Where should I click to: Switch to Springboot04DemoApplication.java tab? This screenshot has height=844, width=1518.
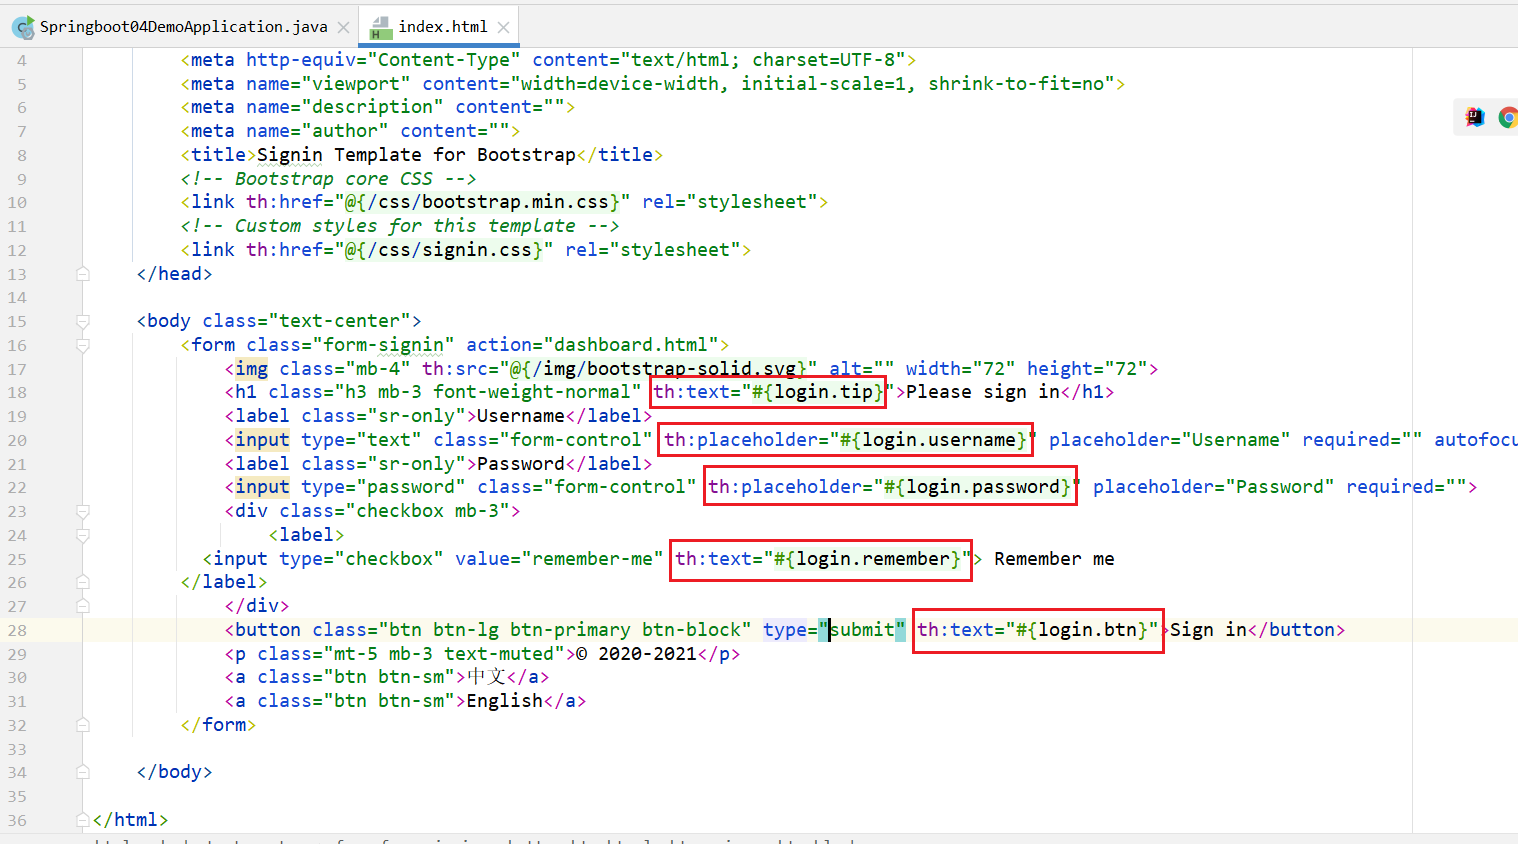pos(183,27)
